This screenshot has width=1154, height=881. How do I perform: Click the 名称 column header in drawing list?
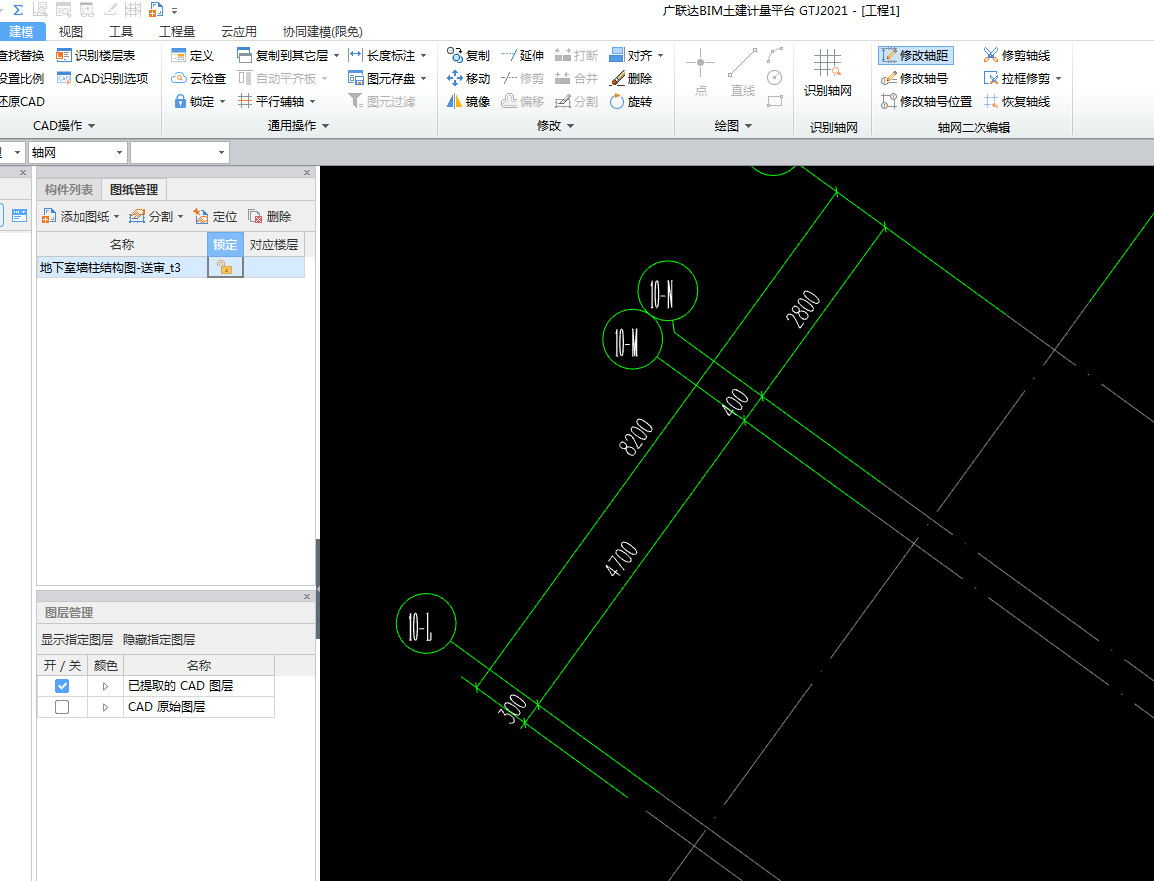[122, 244]
